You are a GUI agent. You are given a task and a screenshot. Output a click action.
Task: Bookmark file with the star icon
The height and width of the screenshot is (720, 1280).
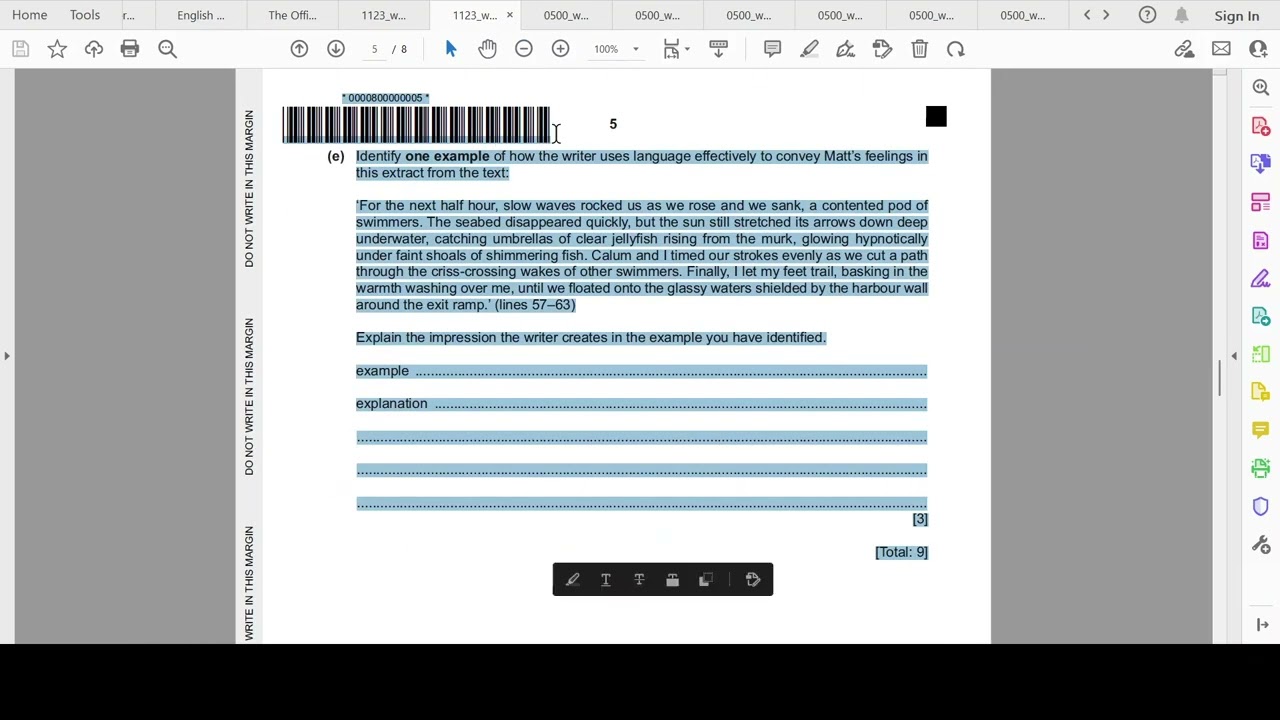[x=57, y=49]
